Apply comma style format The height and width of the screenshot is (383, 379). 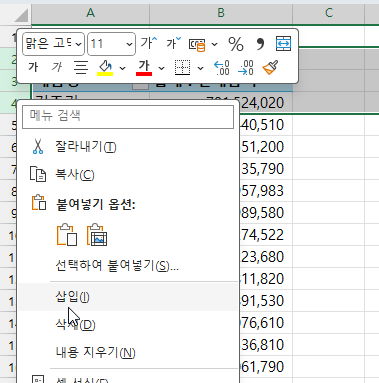(260, 44)
